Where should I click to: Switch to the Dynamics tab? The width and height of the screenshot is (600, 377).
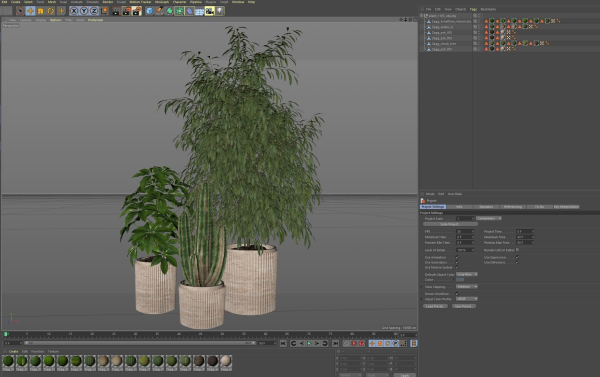486,207
